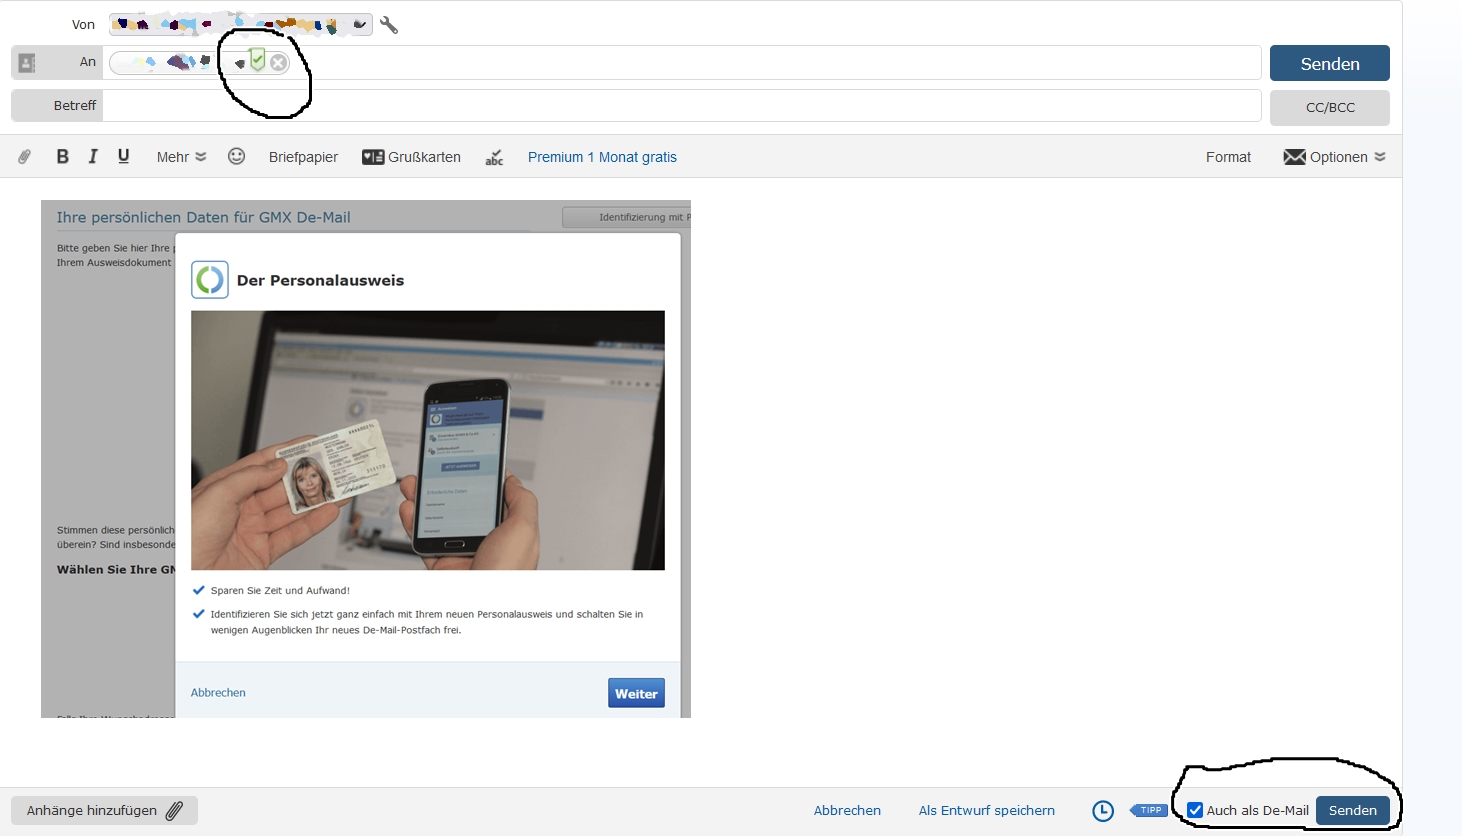Screen dimensions: 1462x836
Task: Toggle bold formatting
Action: [62, 157]
